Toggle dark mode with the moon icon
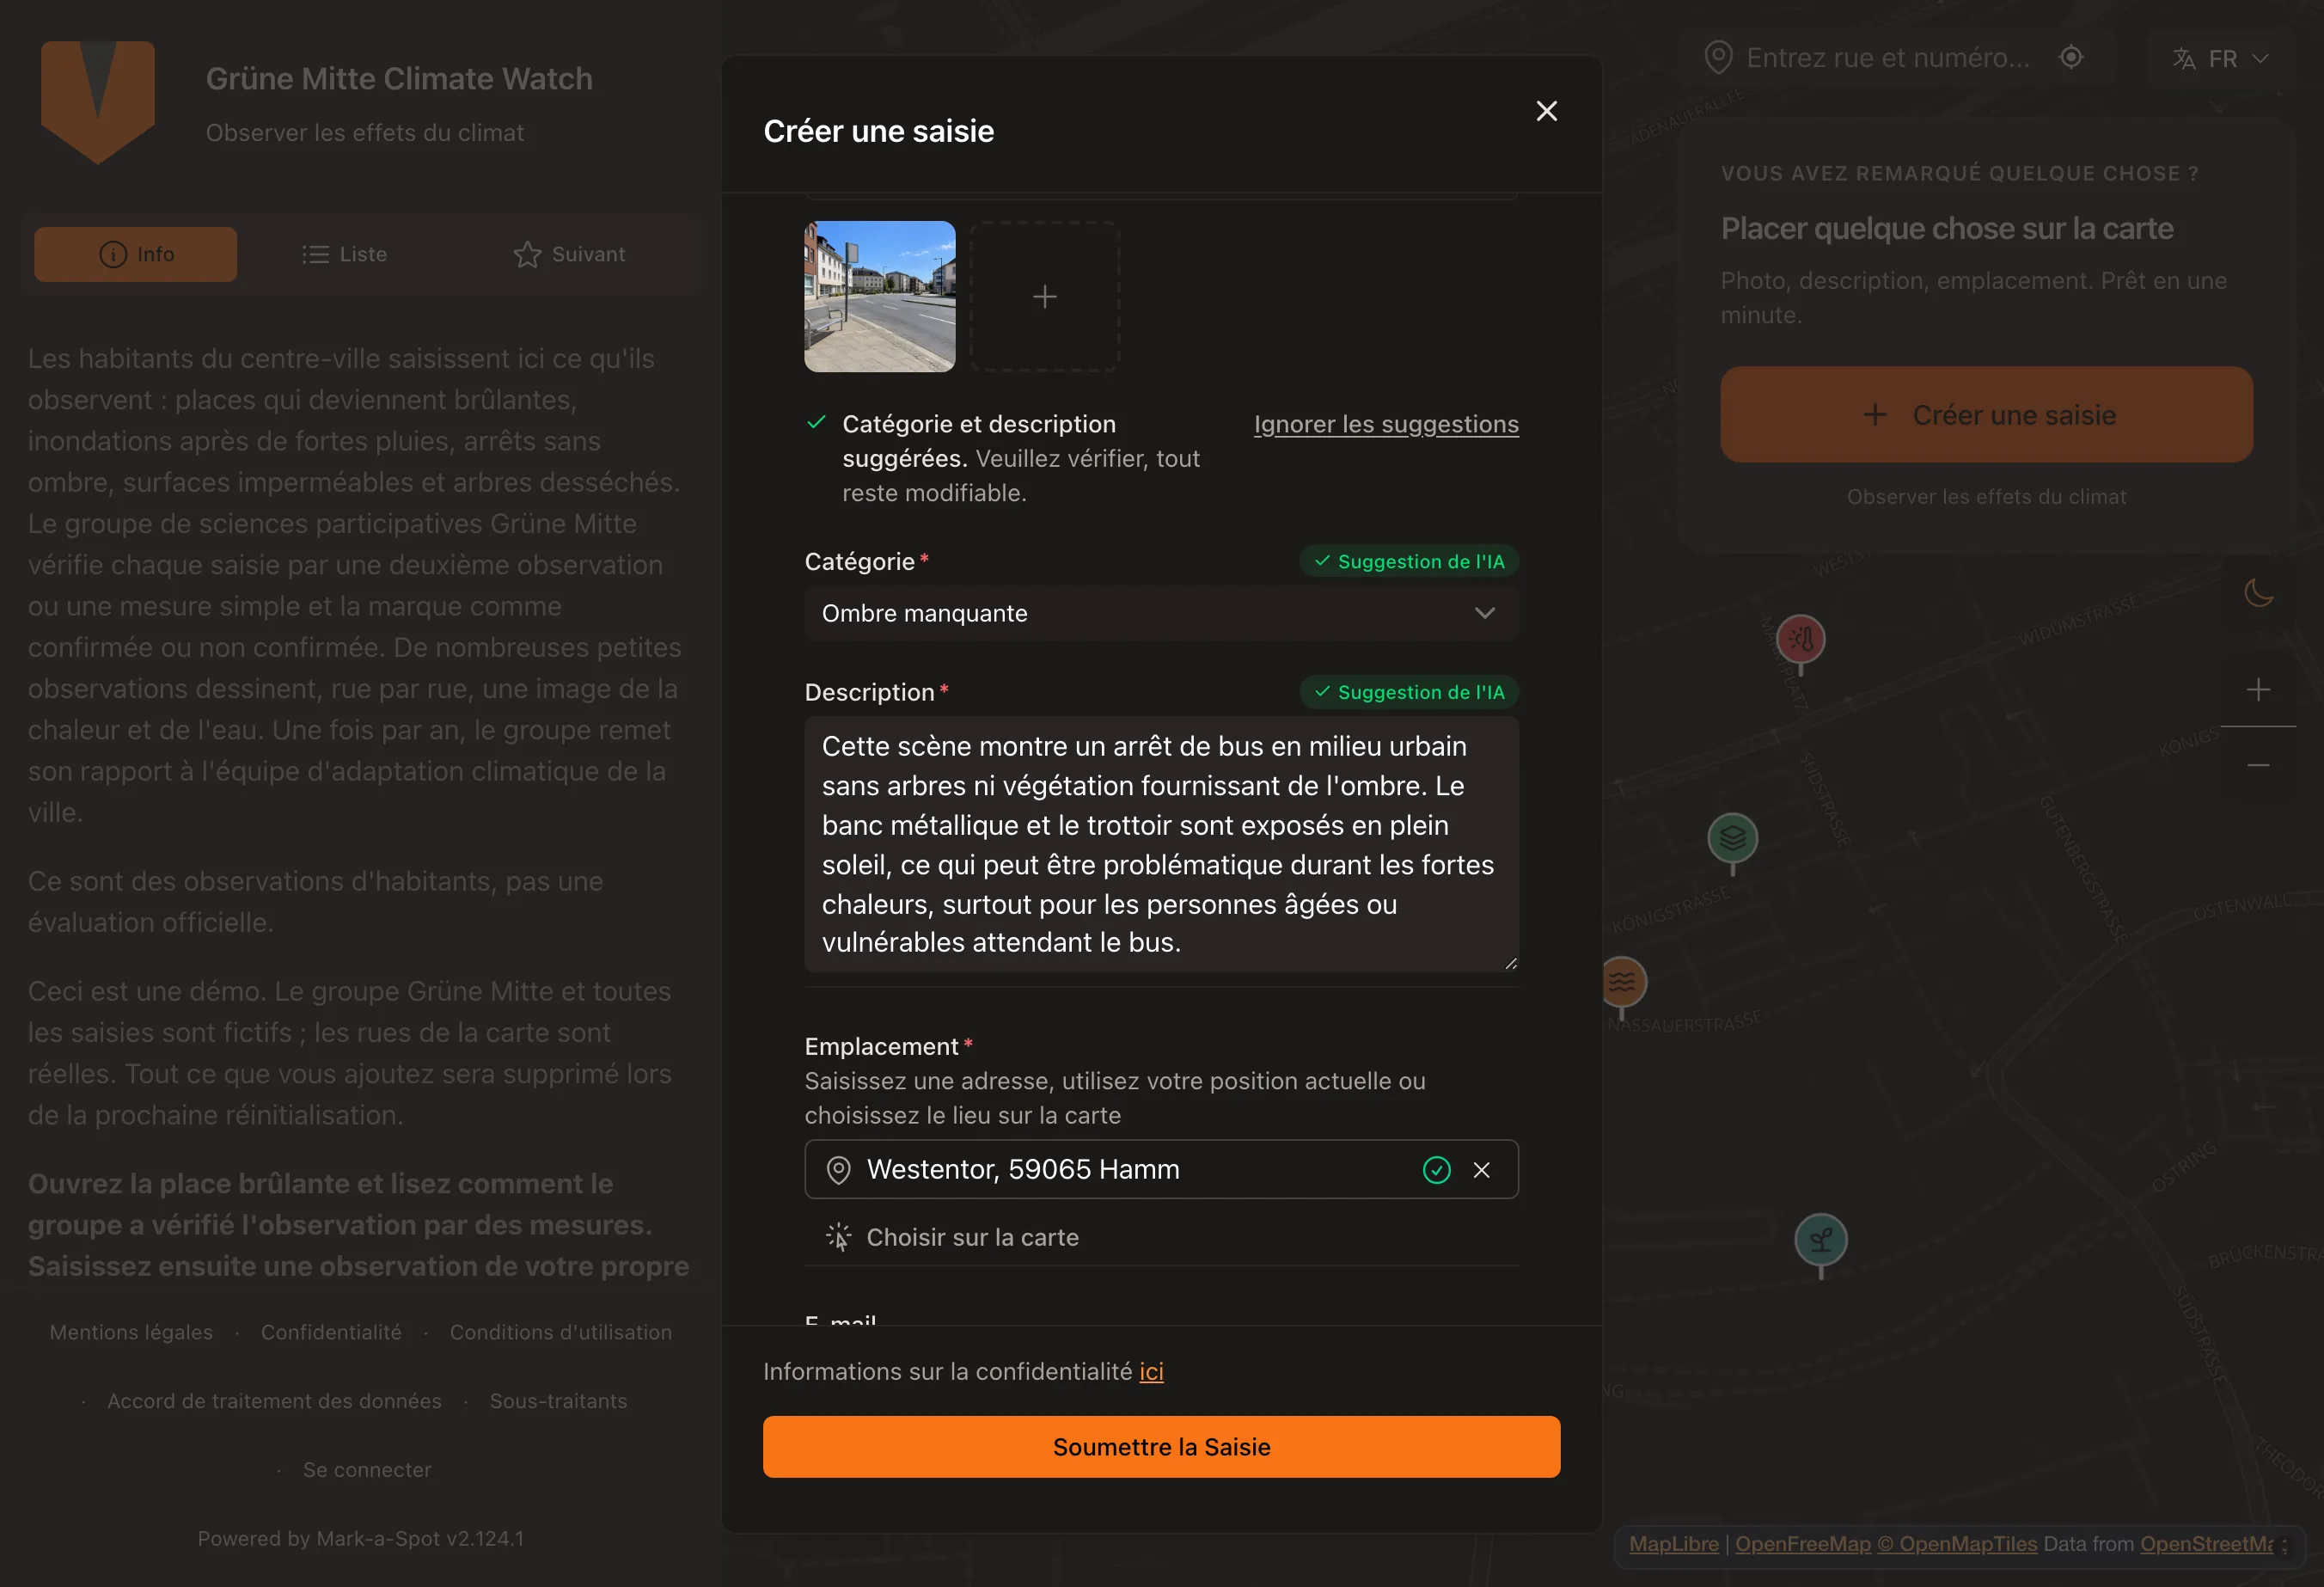This screenshot has height=1587, width=2324. (x=2258, y=592)
